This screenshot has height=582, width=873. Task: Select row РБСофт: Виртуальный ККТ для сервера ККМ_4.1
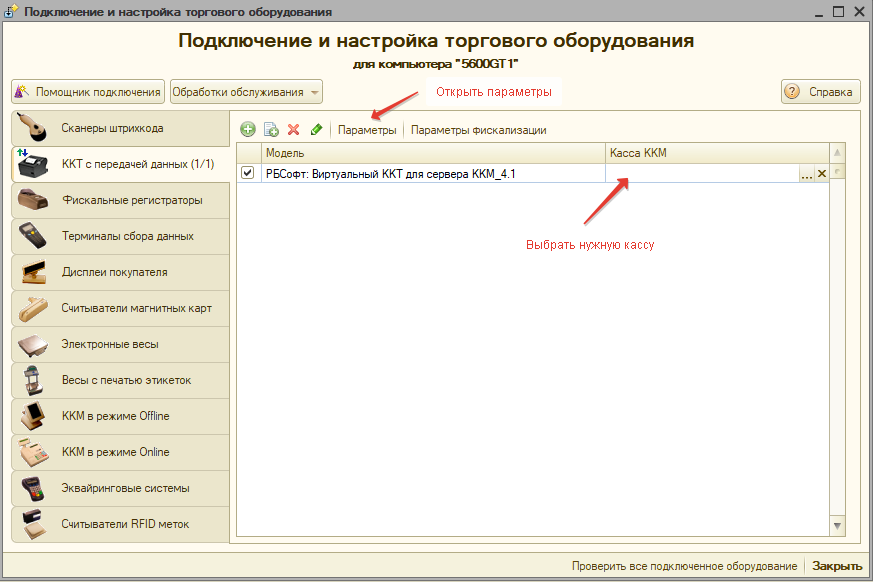click(x=533, y=173)
